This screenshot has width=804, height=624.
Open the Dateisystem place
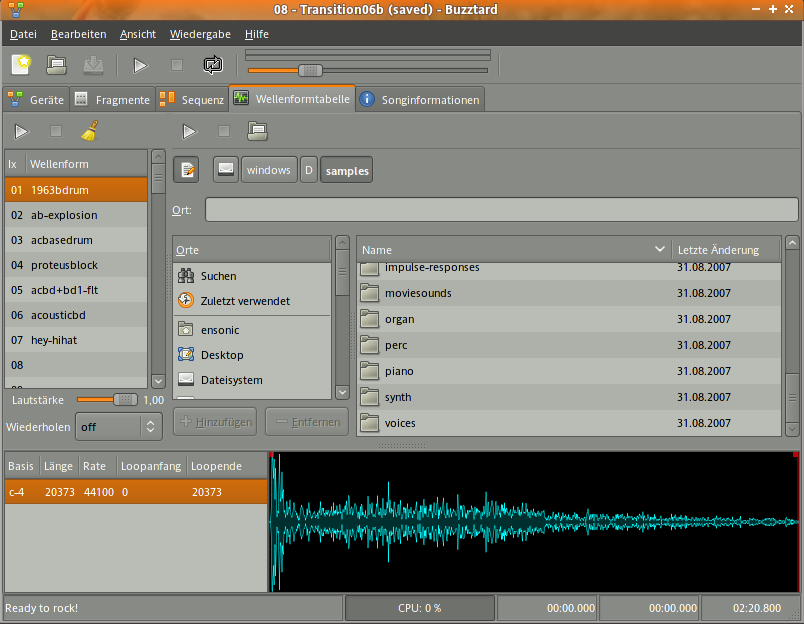[x=252, y=380]
